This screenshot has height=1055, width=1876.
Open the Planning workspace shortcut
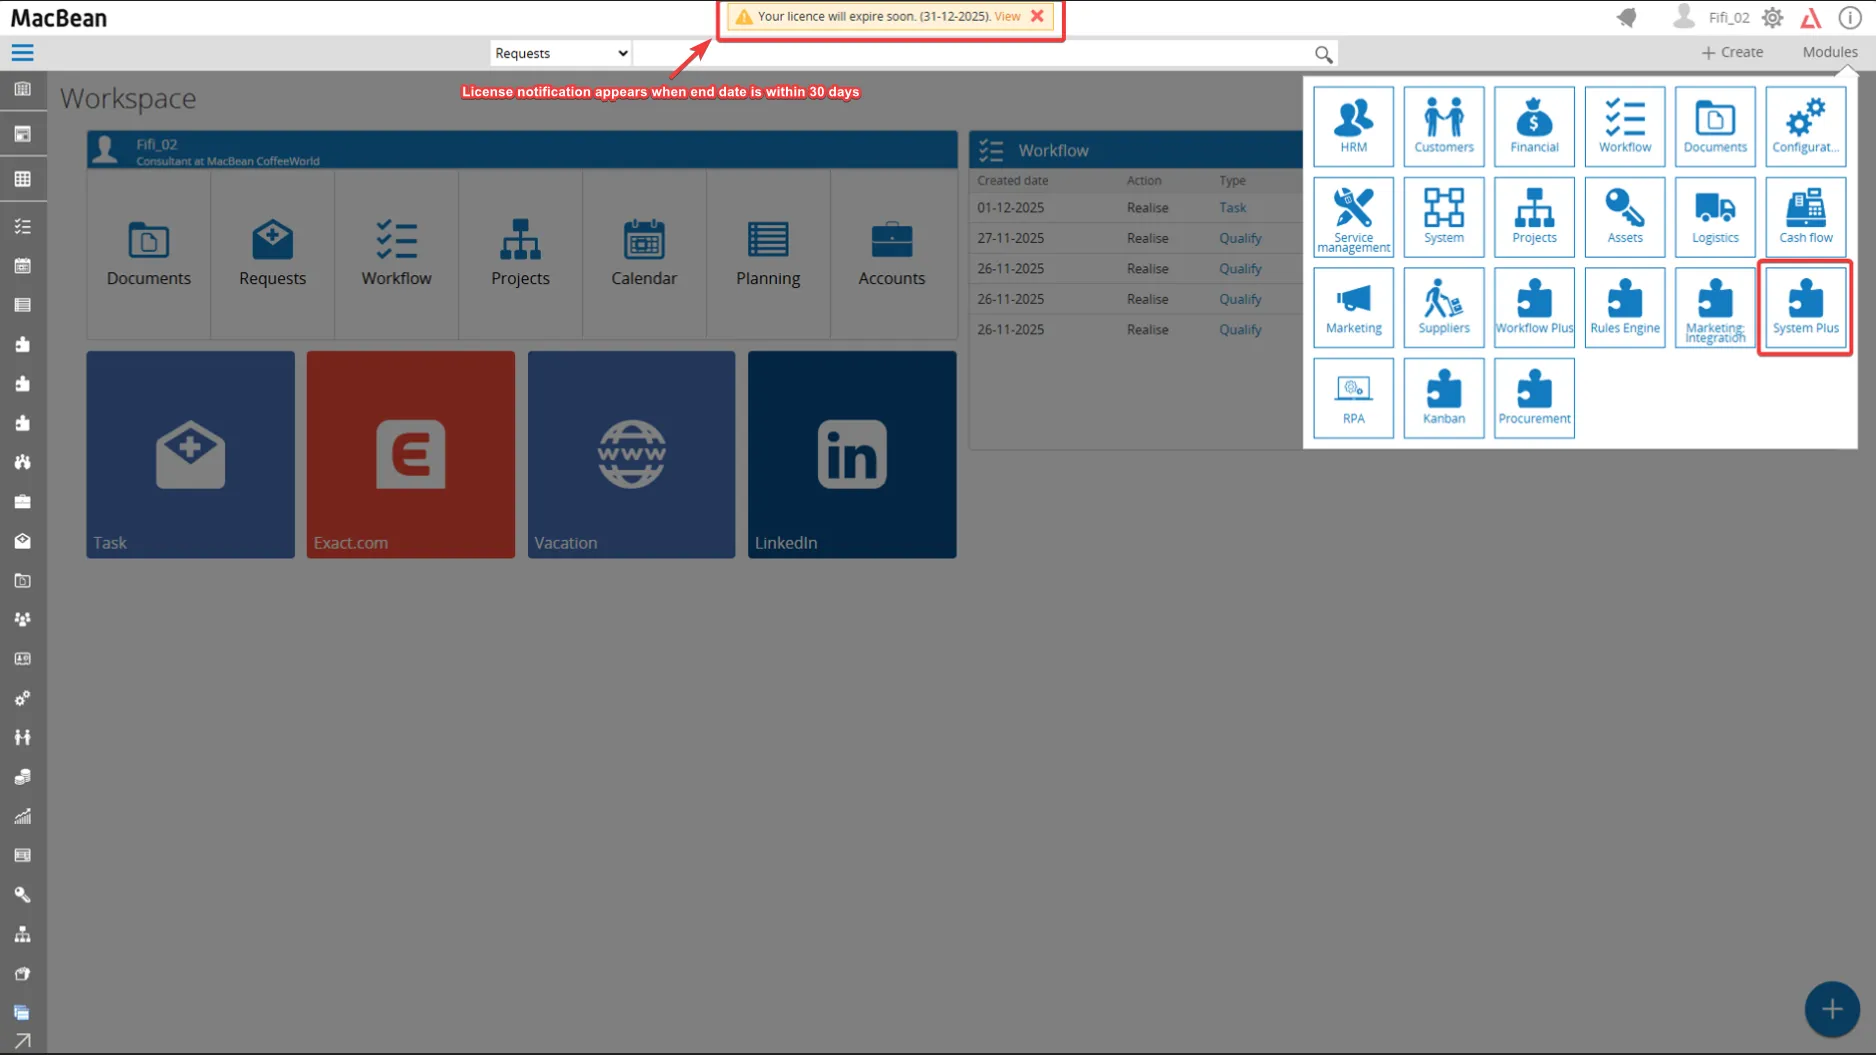coord(768,254)
